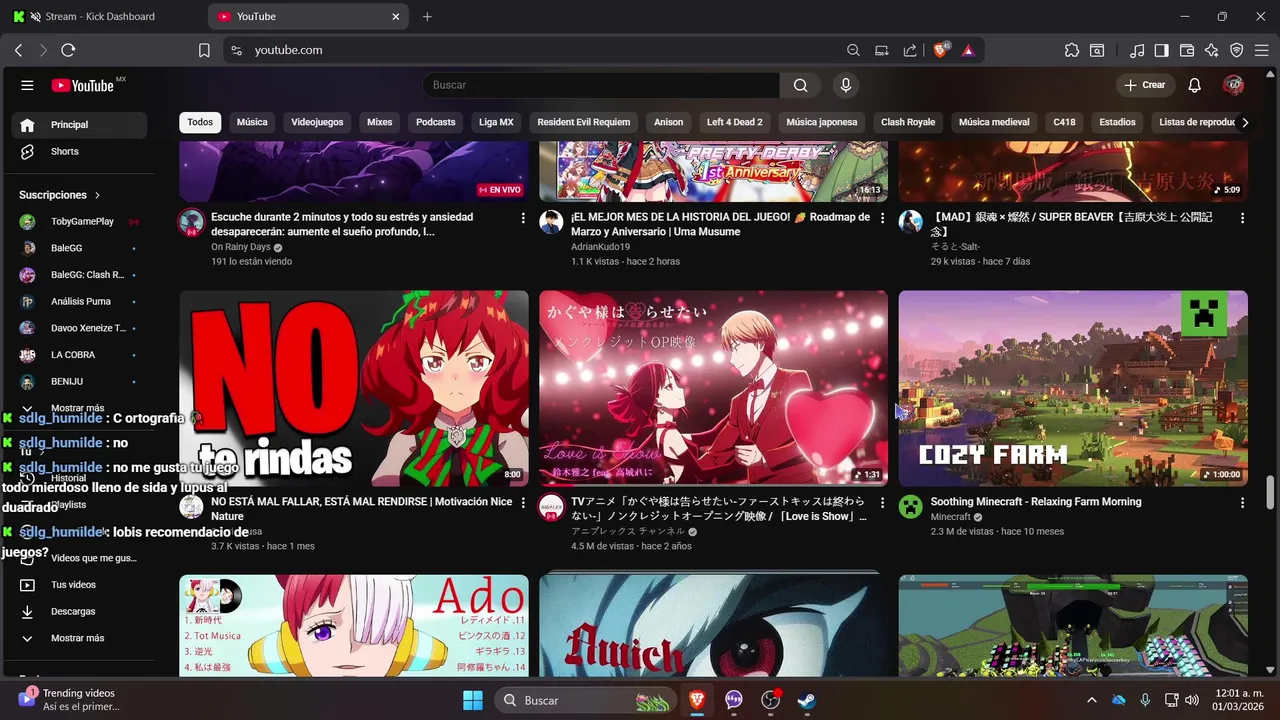Bookmark this page icon

(204, 50)
